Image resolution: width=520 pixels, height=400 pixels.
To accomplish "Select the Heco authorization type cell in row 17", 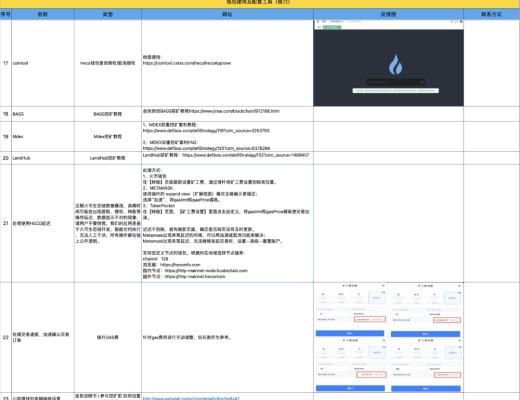I will click(108, 63).
